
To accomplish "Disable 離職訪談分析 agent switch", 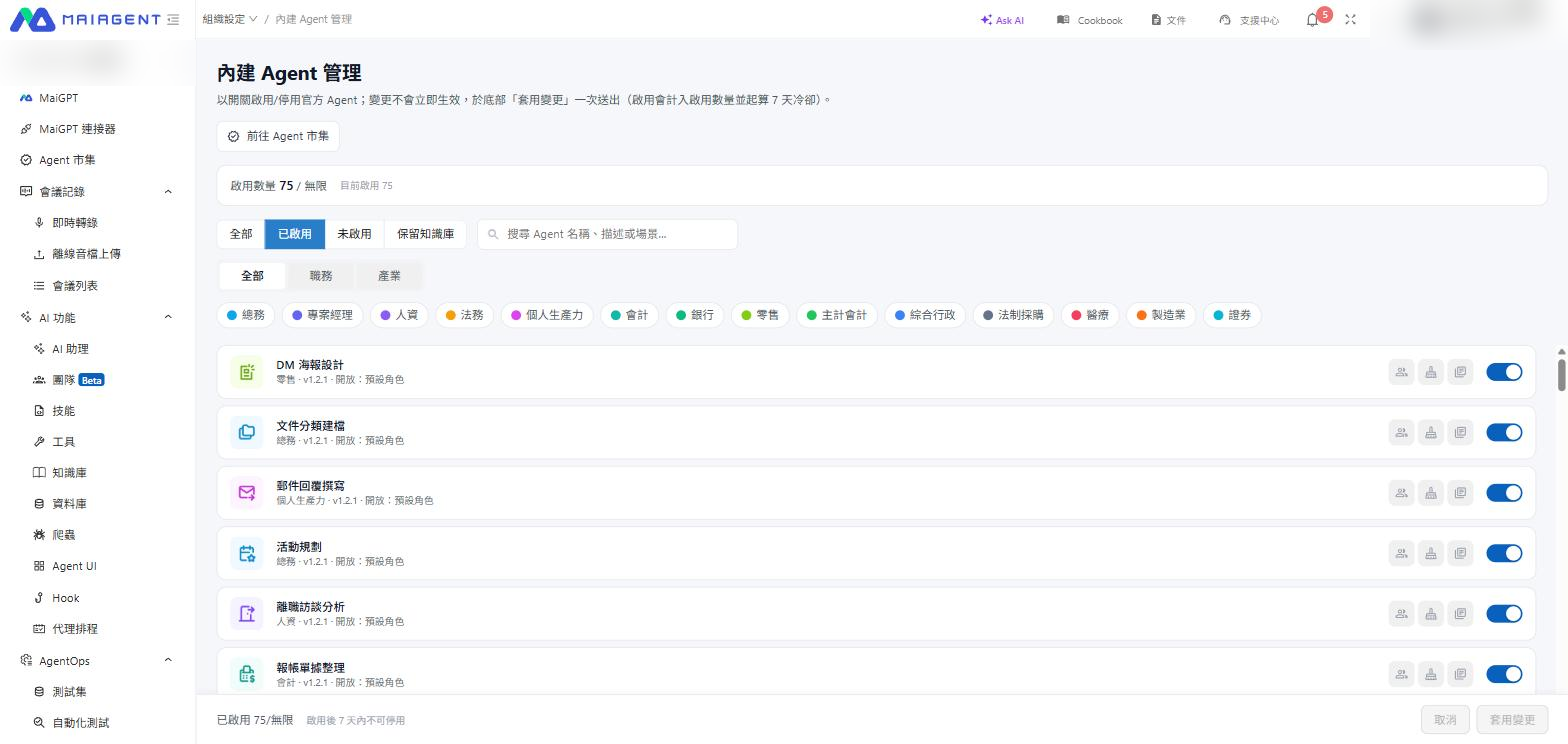I will pos(1504,614).
